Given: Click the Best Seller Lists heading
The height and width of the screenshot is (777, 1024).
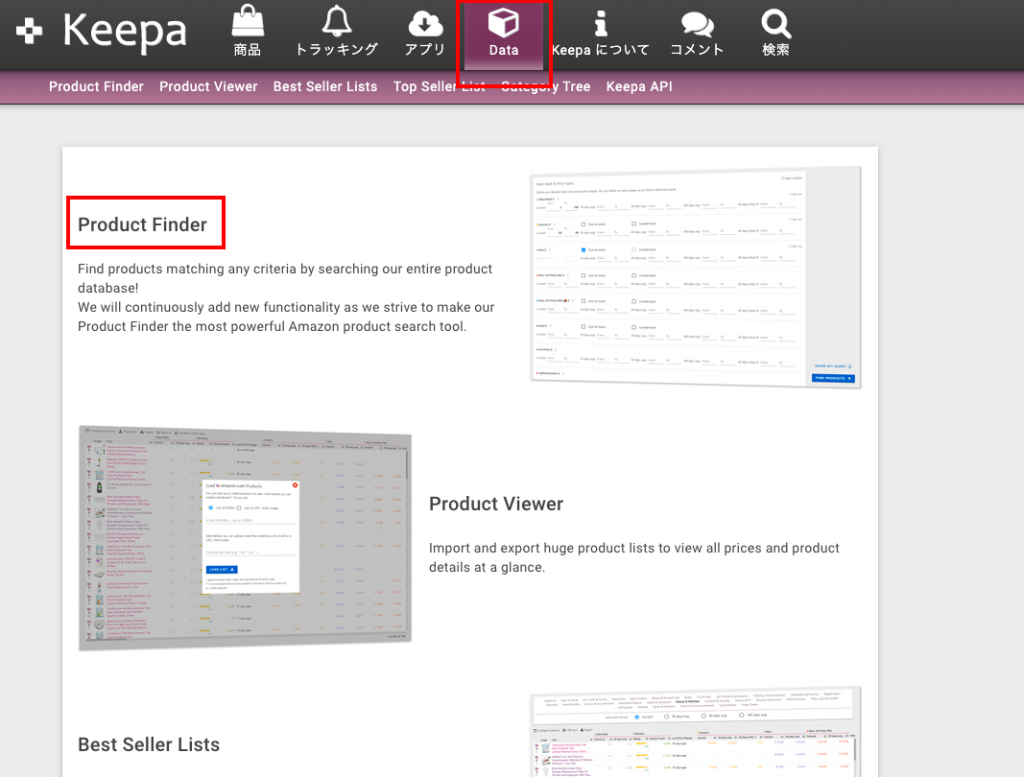Looking at the screenshot, I should 149,745.
